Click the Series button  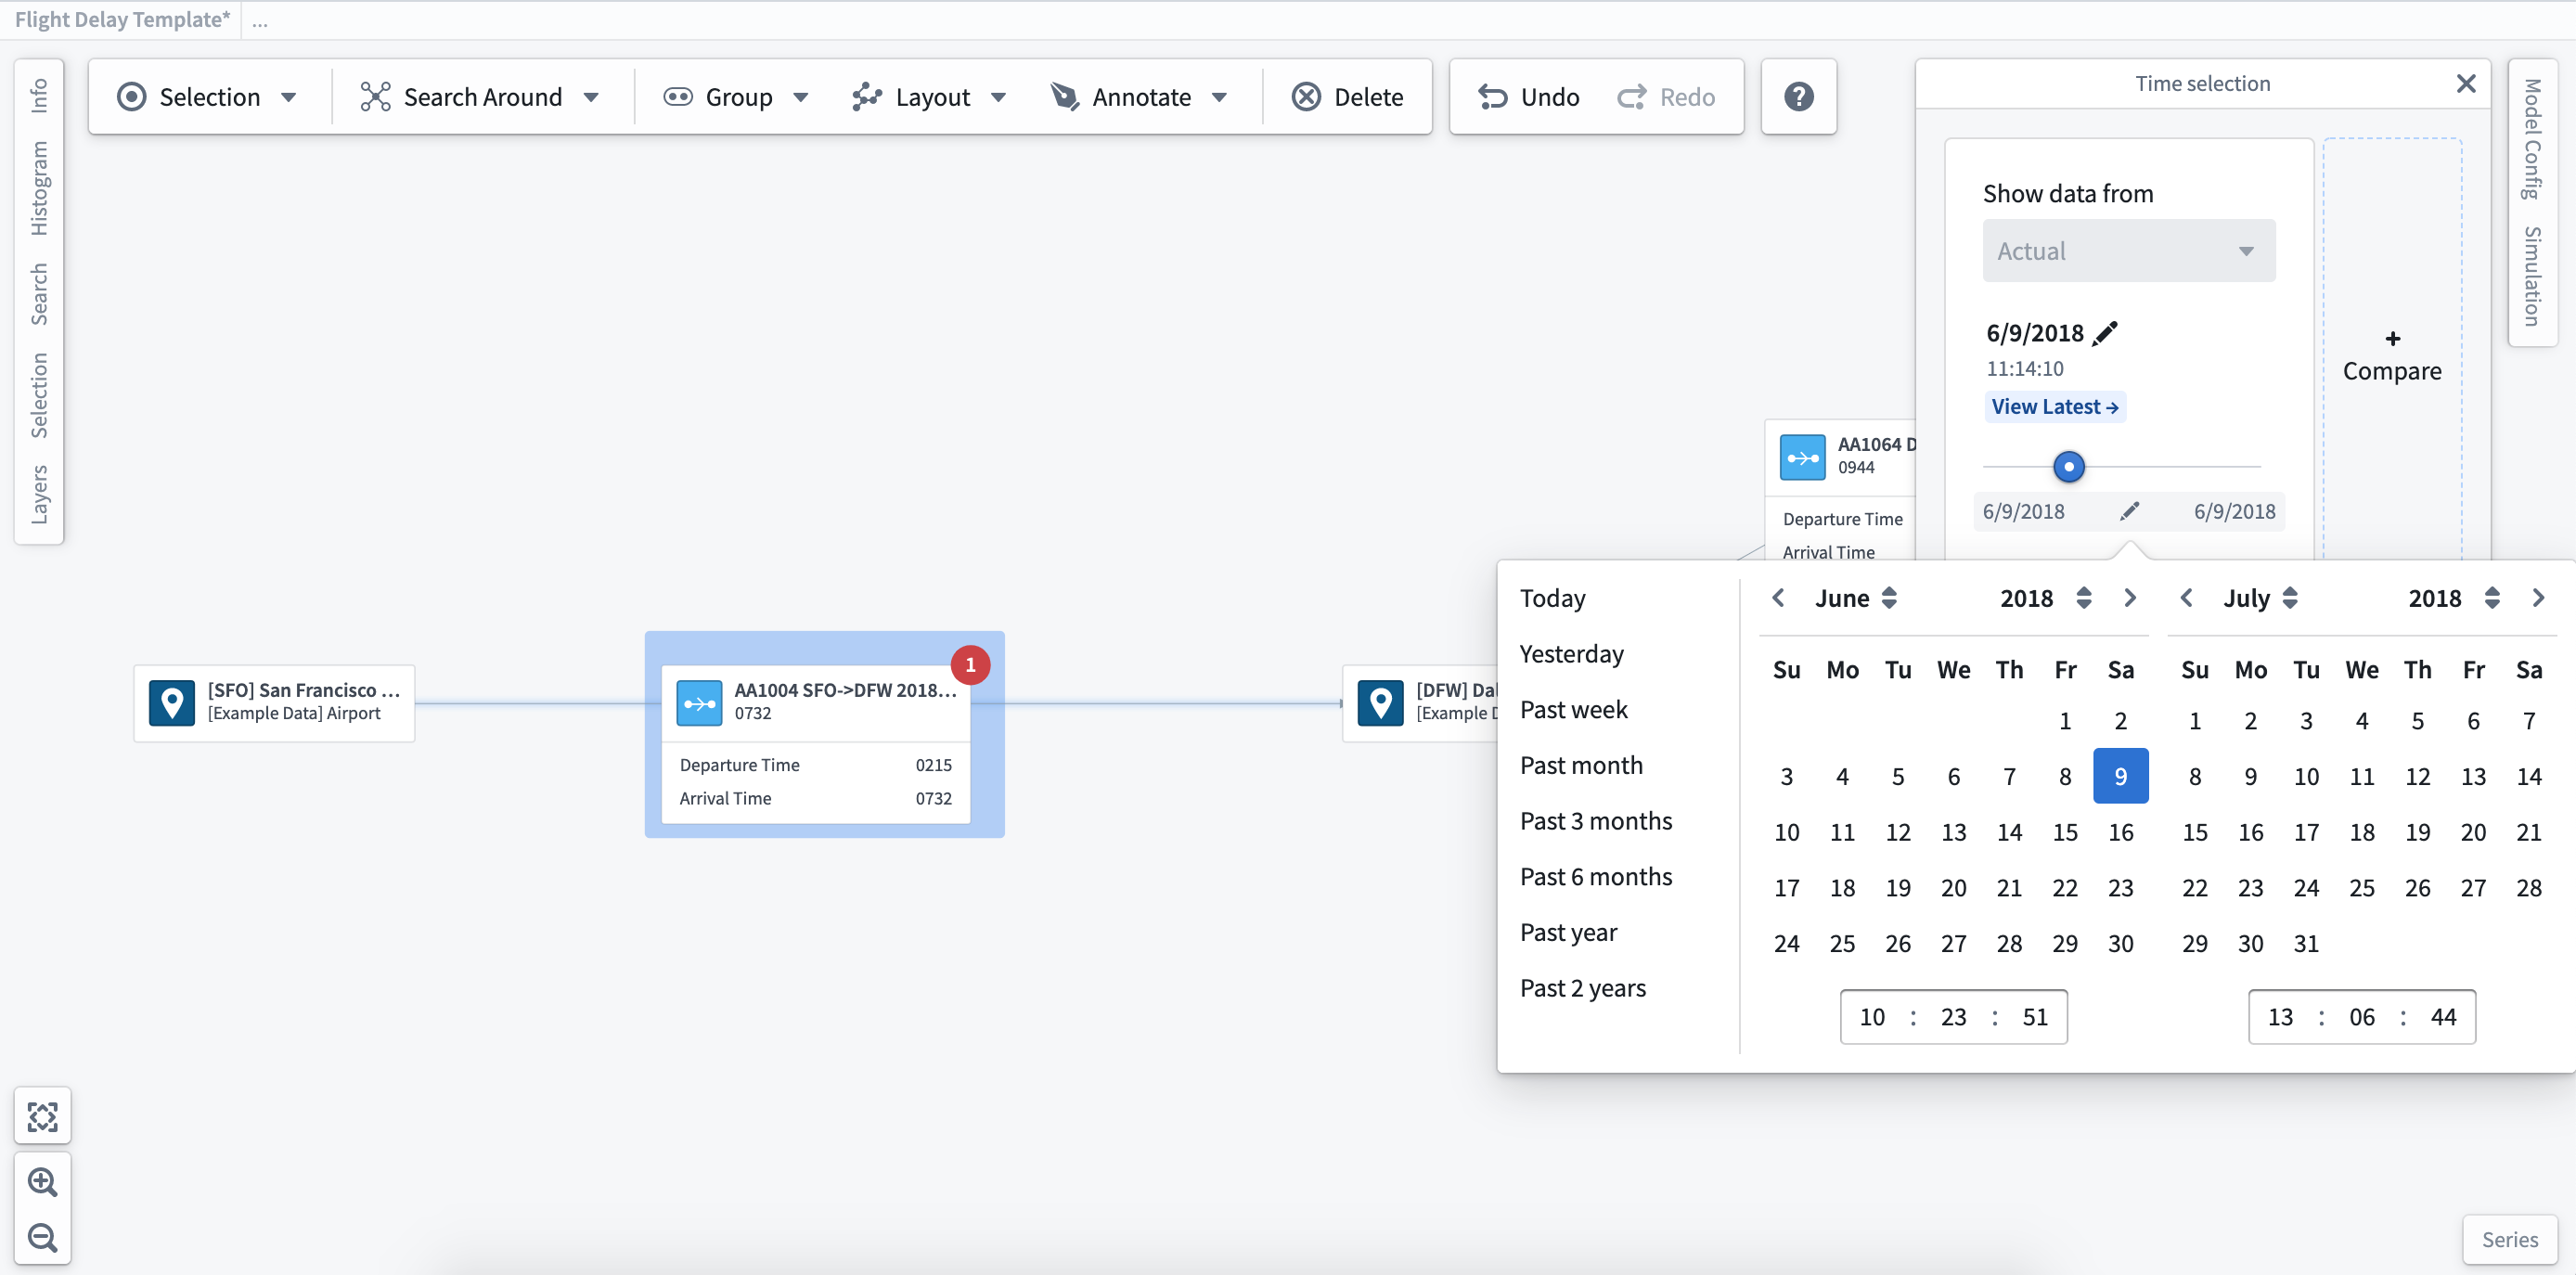[x=2509, y=1239]
